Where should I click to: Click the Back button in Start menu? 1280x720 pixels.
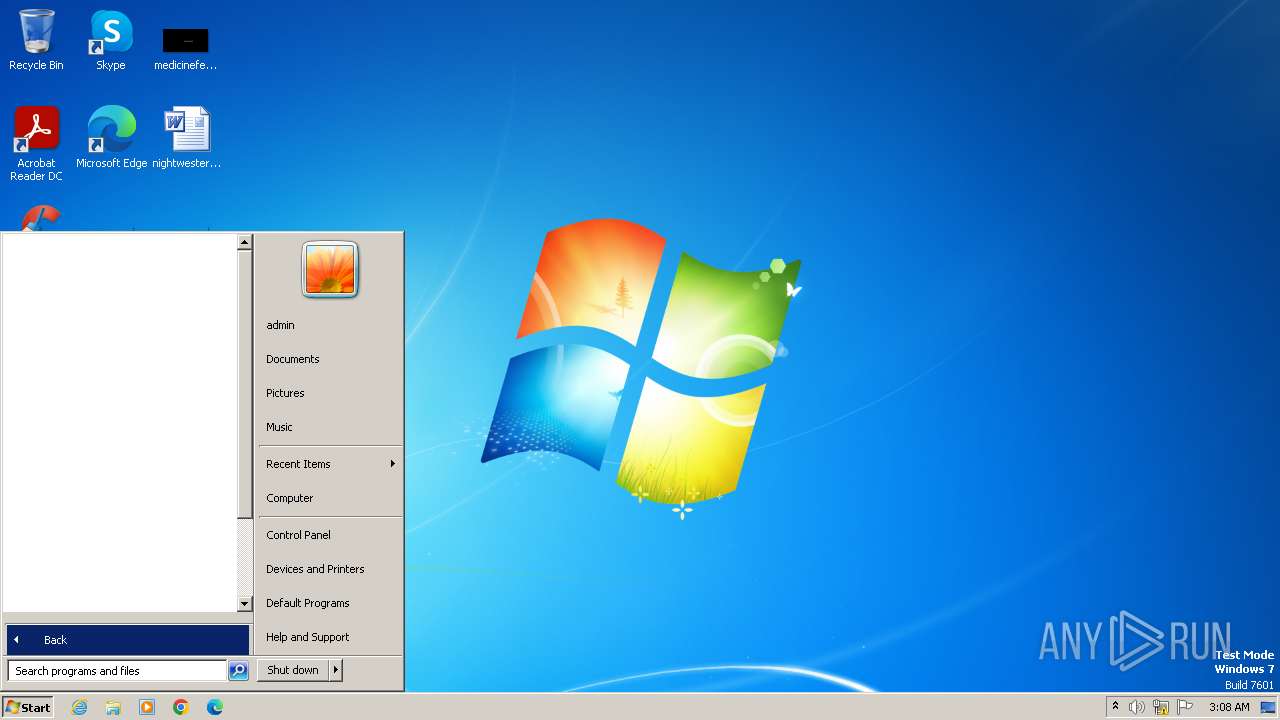pos(128,640)
